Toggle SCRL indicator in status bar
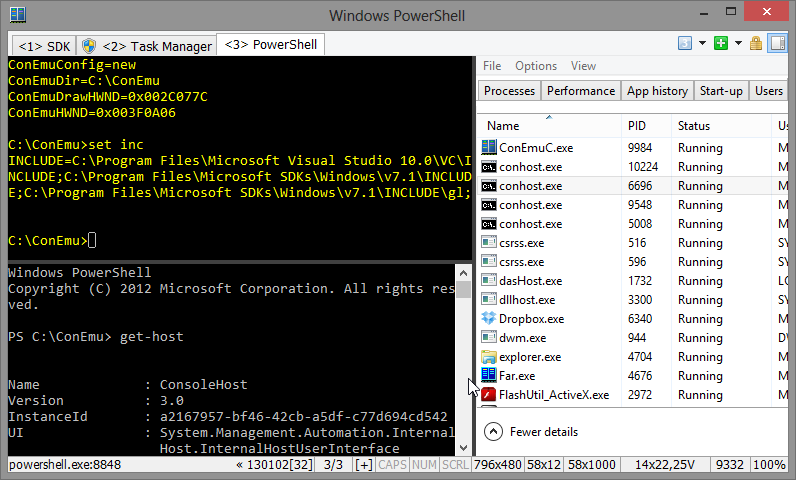 (x=455, y=466)
